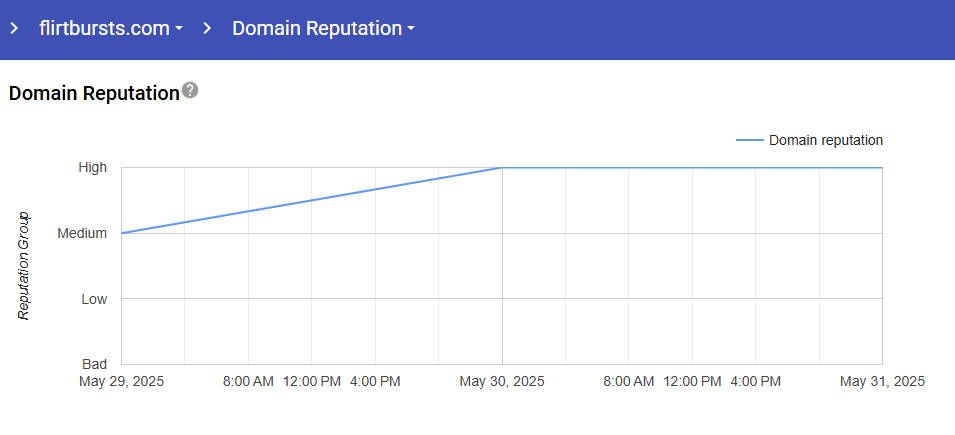This screenshot has width=955, height=435.
Task: Click the blue legend line swatch
Action: [x=749, y=141]
